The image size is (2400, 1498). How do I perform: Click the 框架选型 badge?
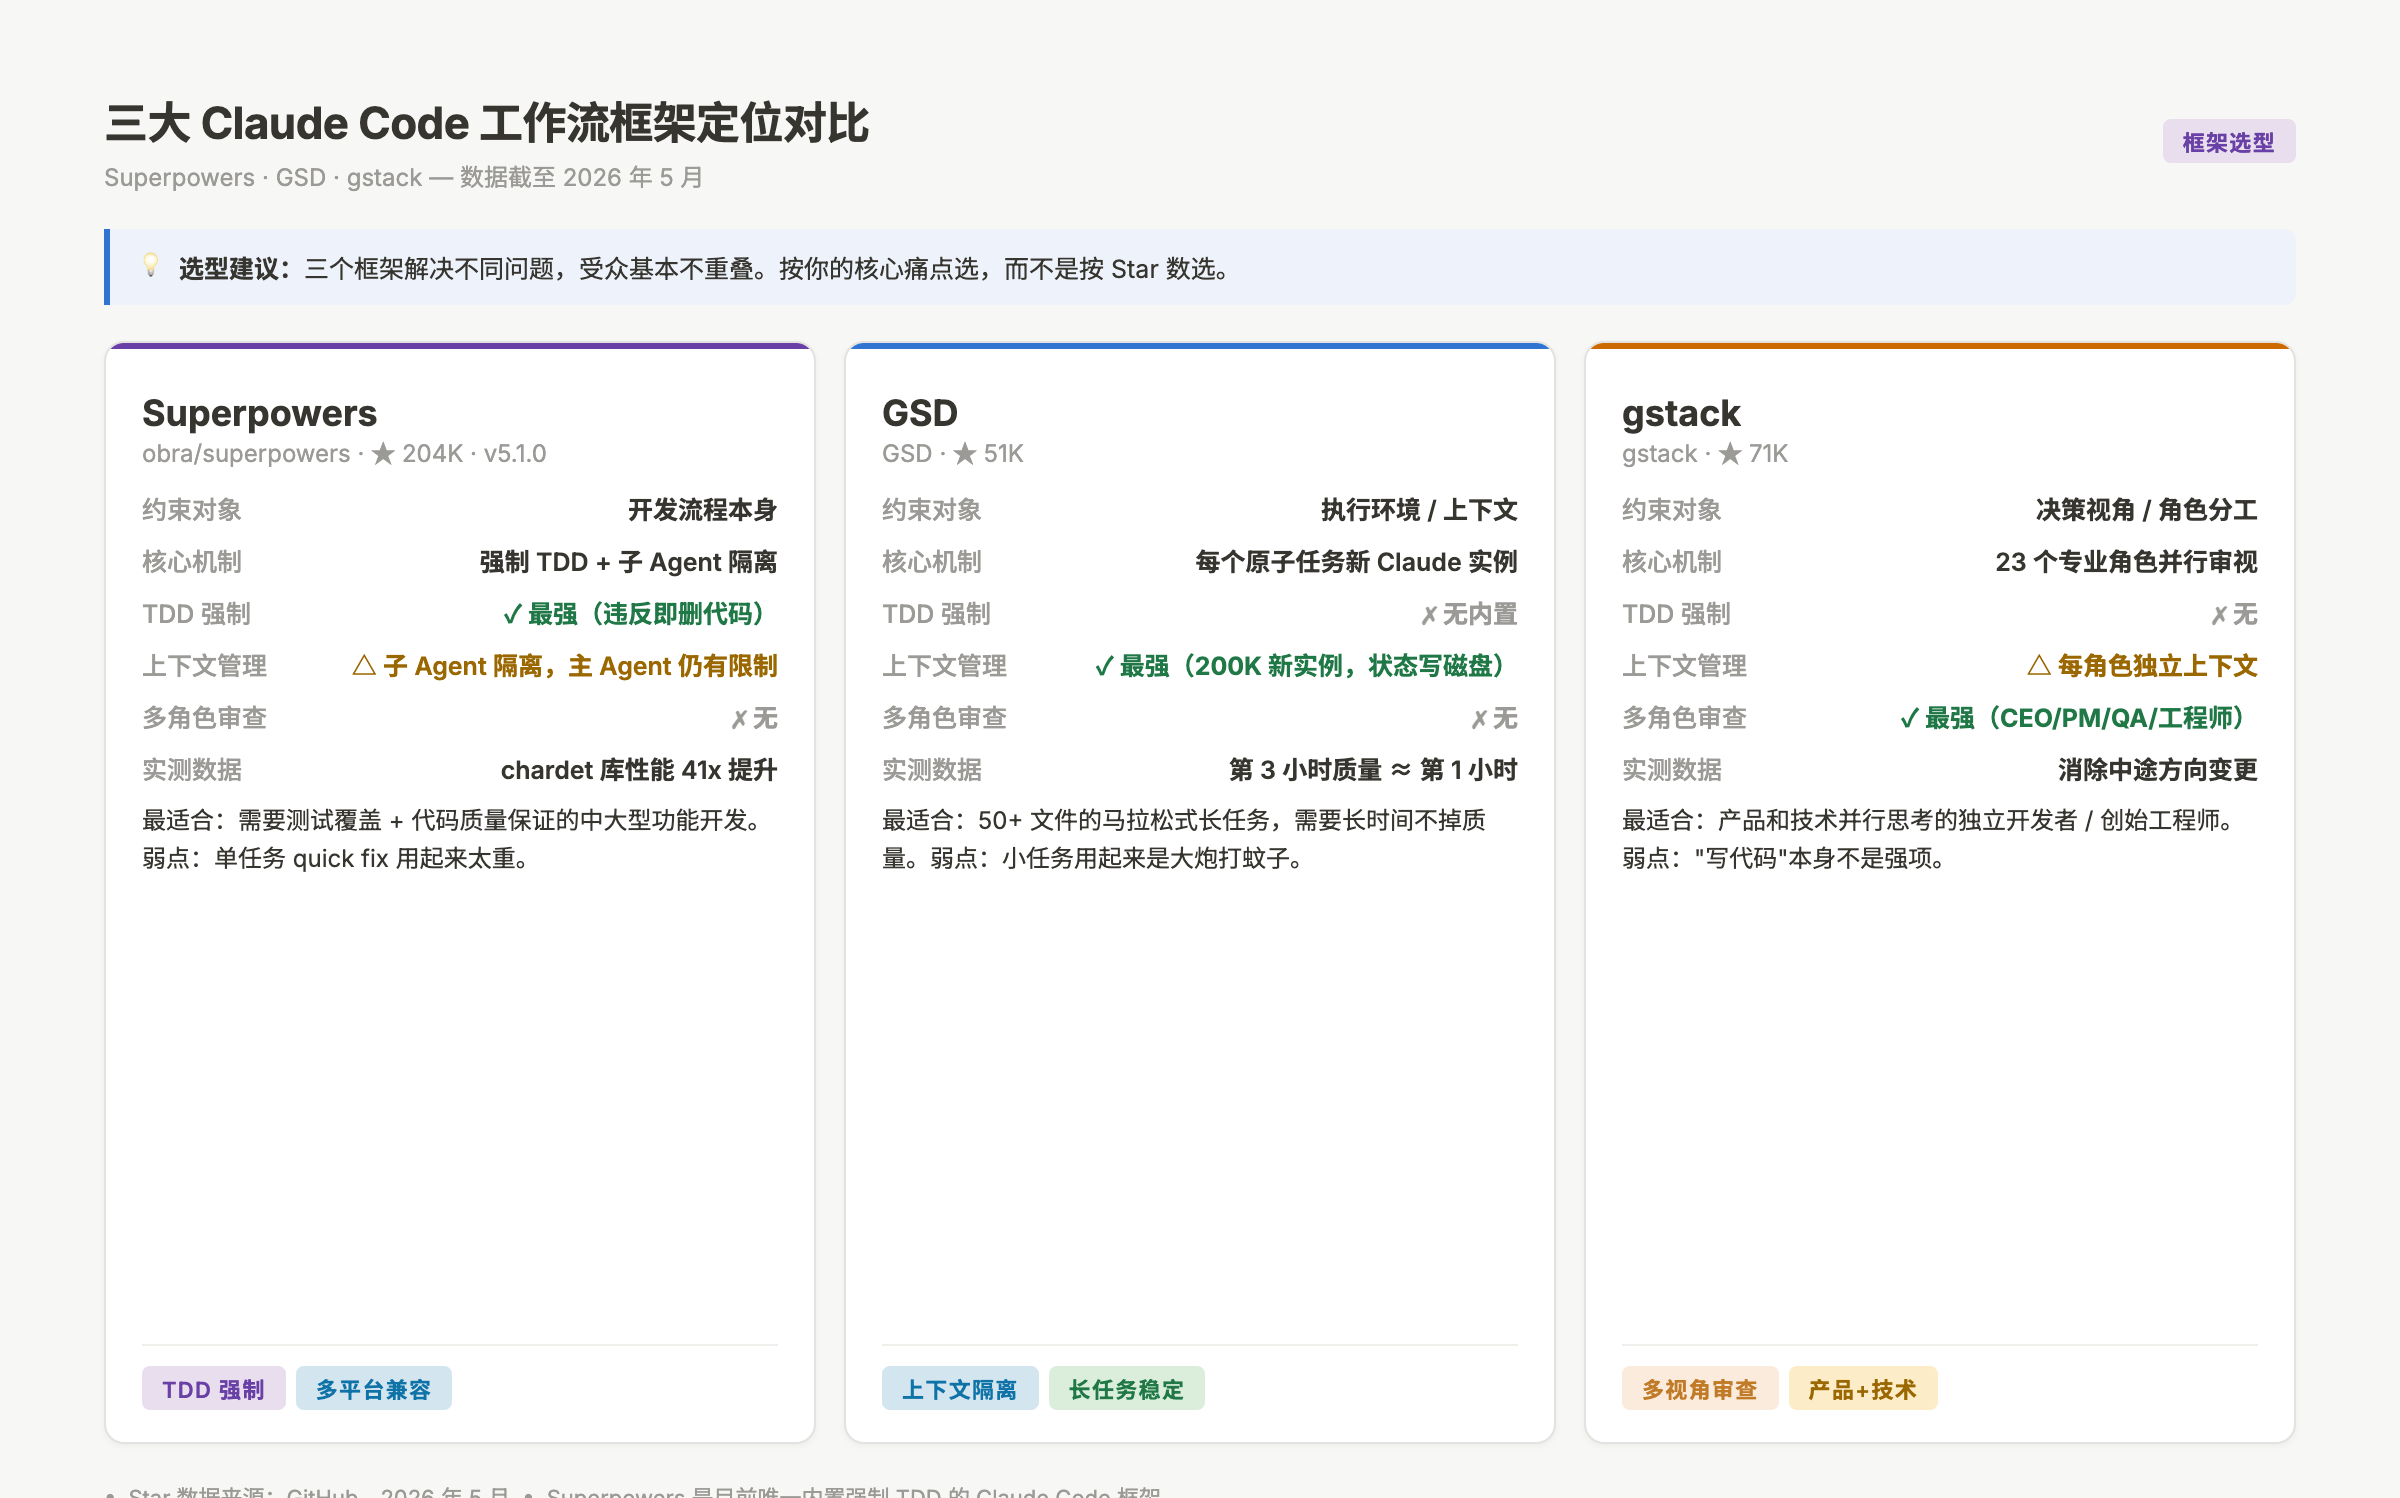tap(2228, 142)
